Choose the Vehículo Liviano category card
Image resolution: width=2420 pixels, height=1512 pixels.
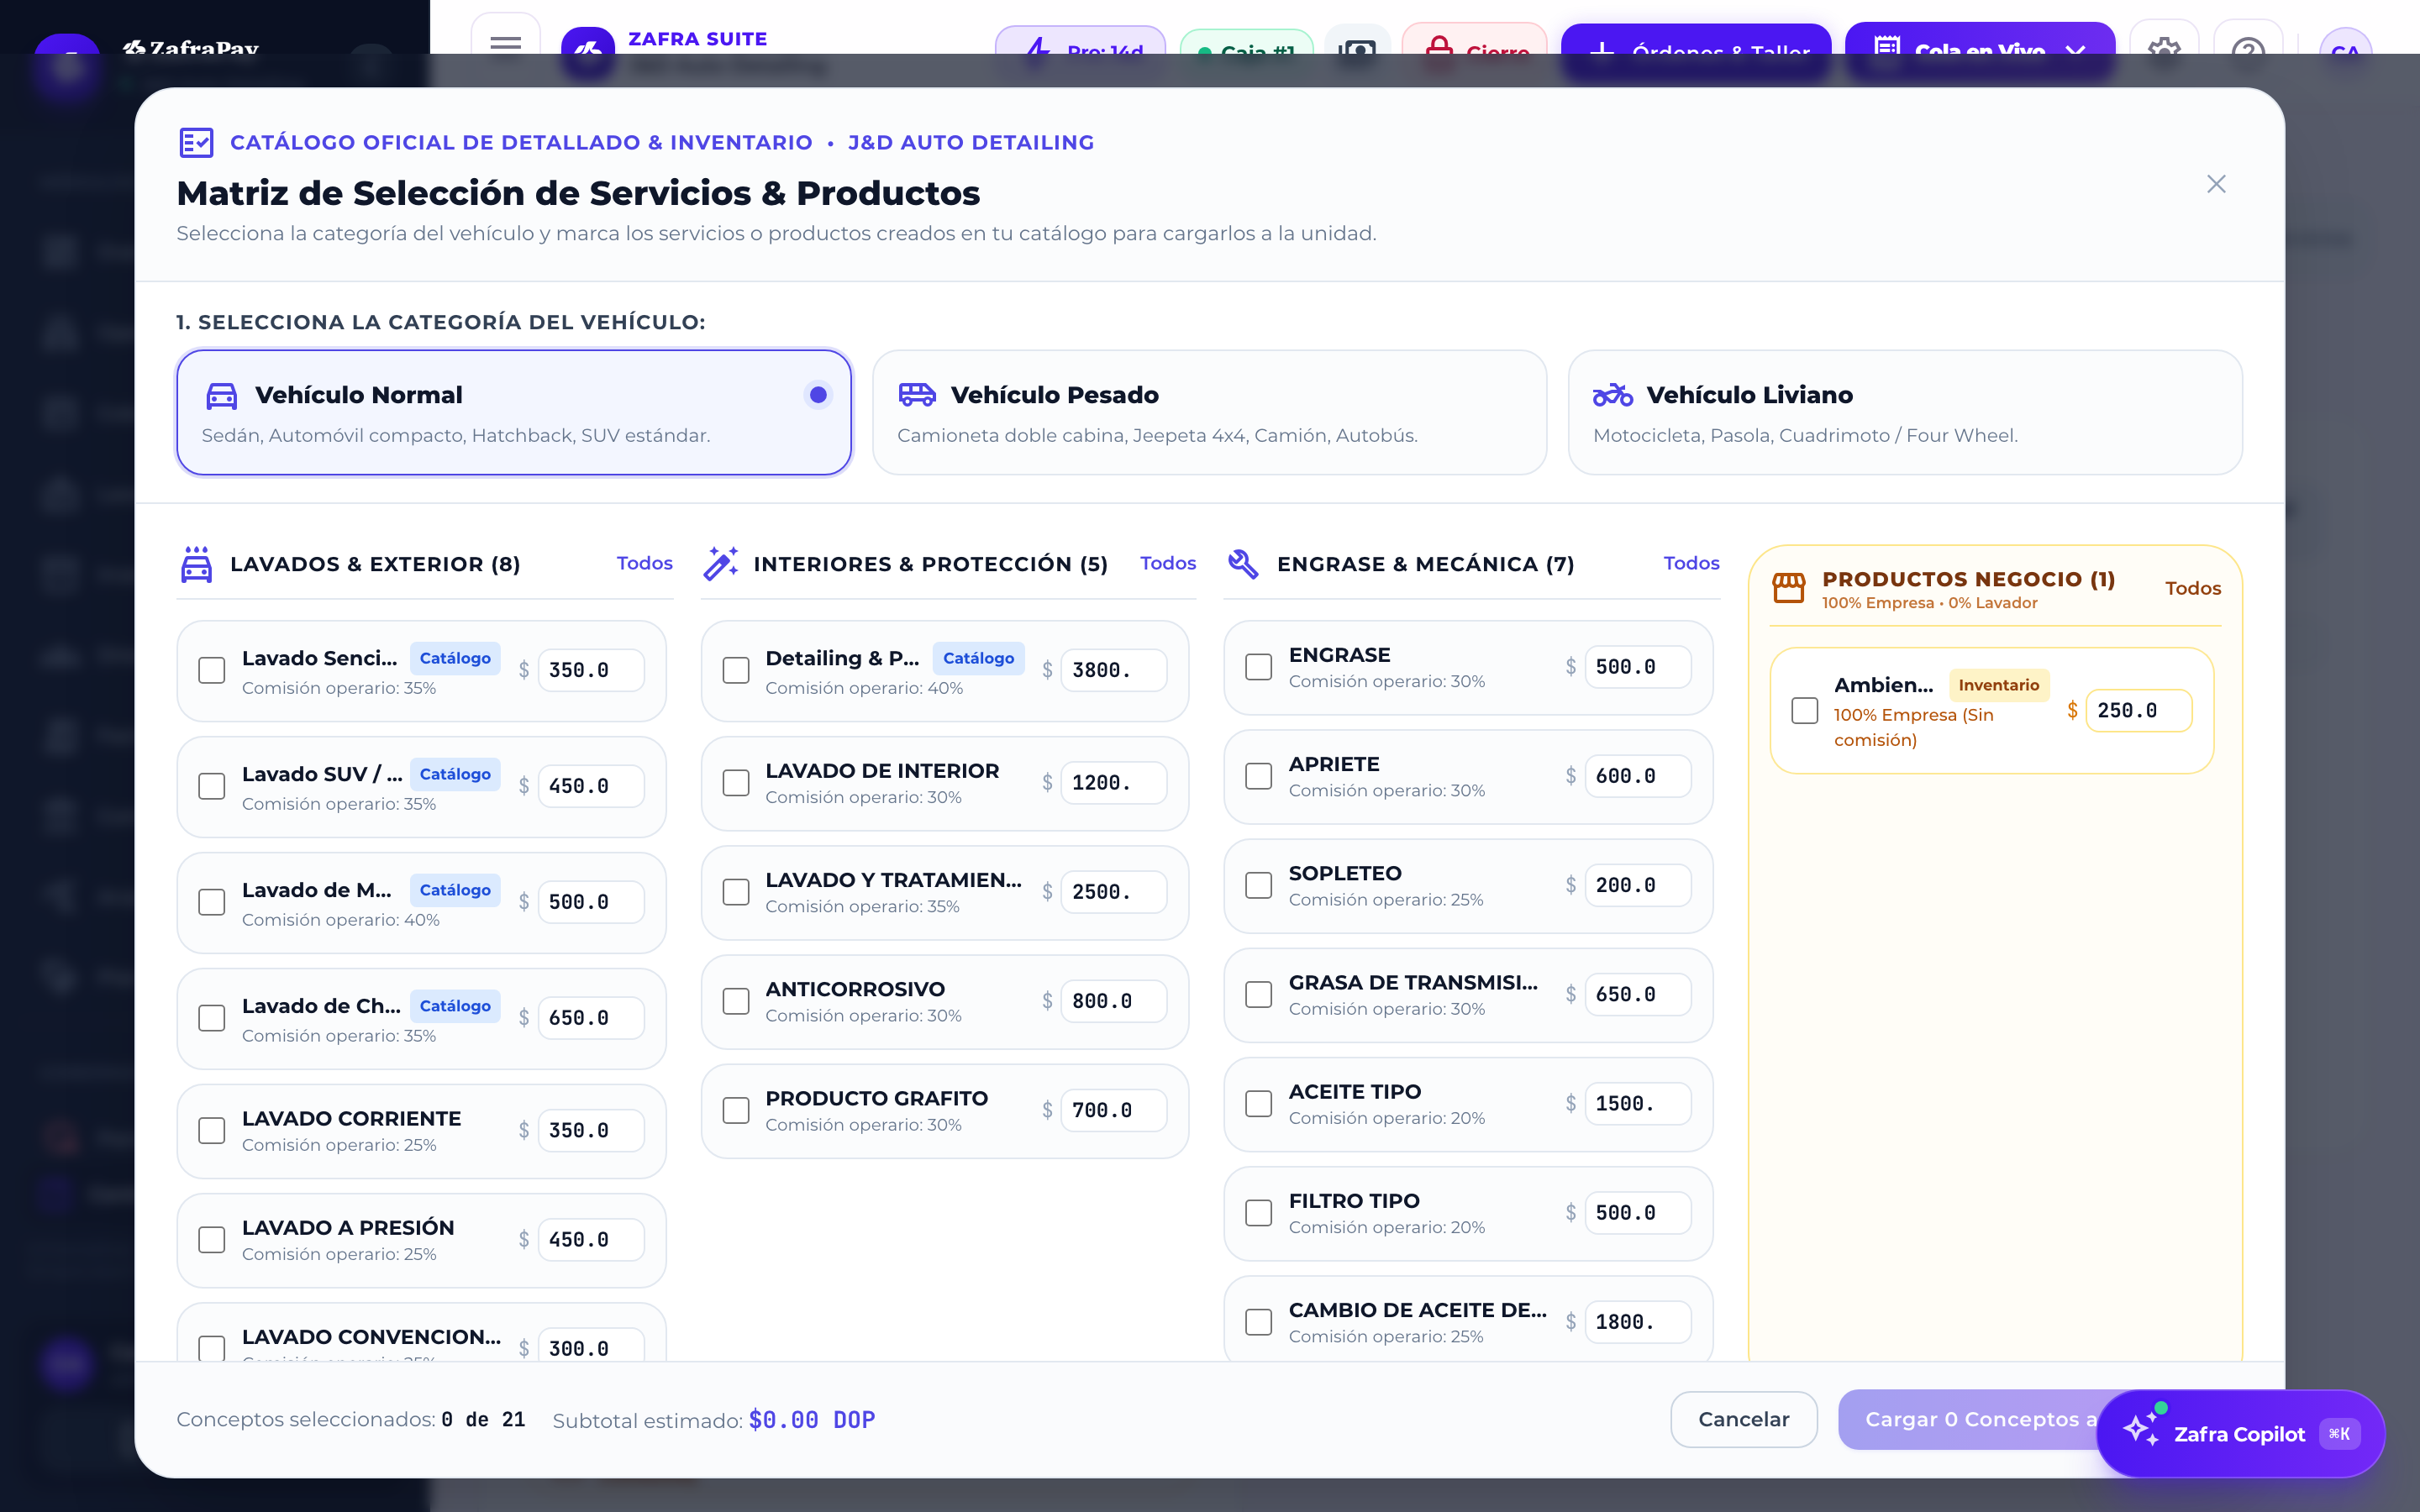click(x=1905, y=412)
